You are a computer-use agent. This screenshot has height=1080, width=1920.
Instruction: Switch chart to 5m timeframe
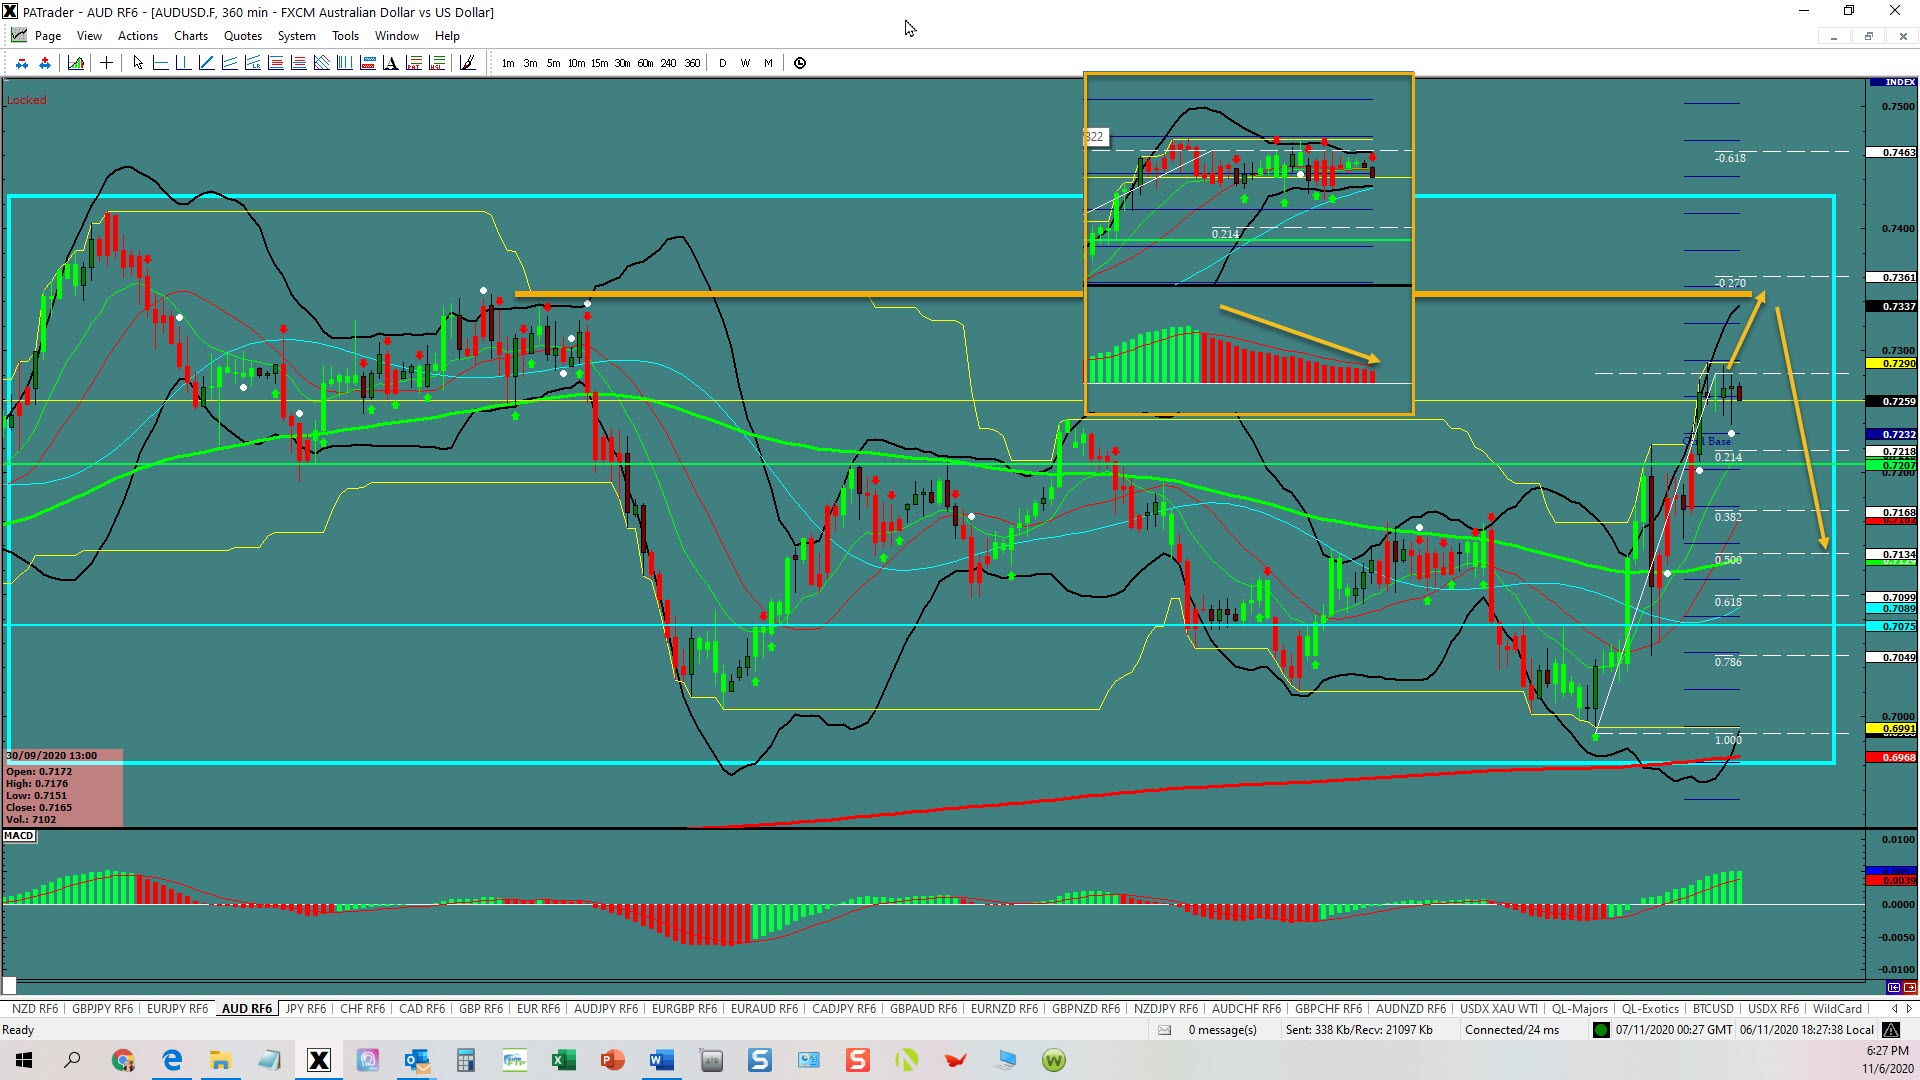point(553,63)
